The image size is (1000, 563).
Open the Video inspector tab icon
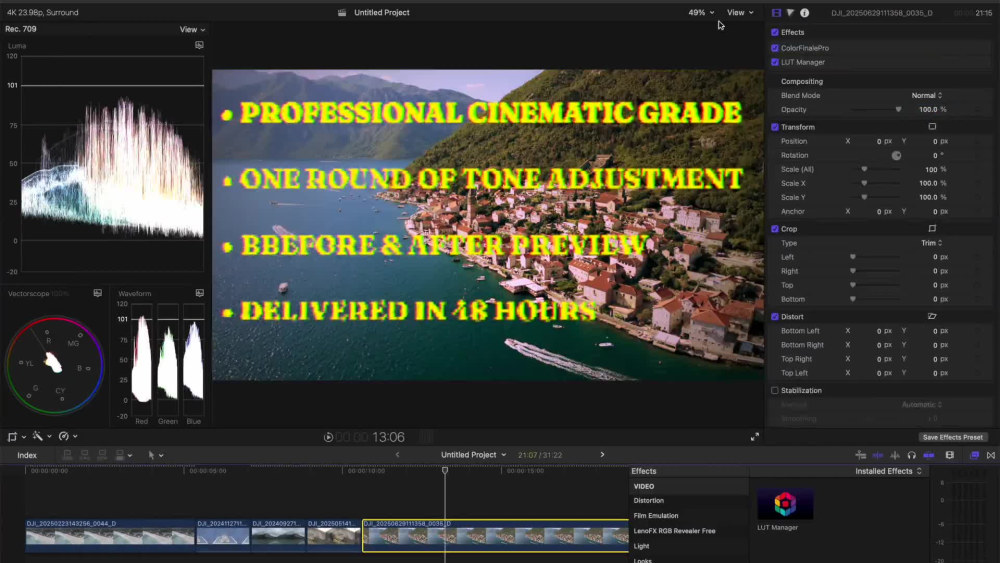coord(776,13)
